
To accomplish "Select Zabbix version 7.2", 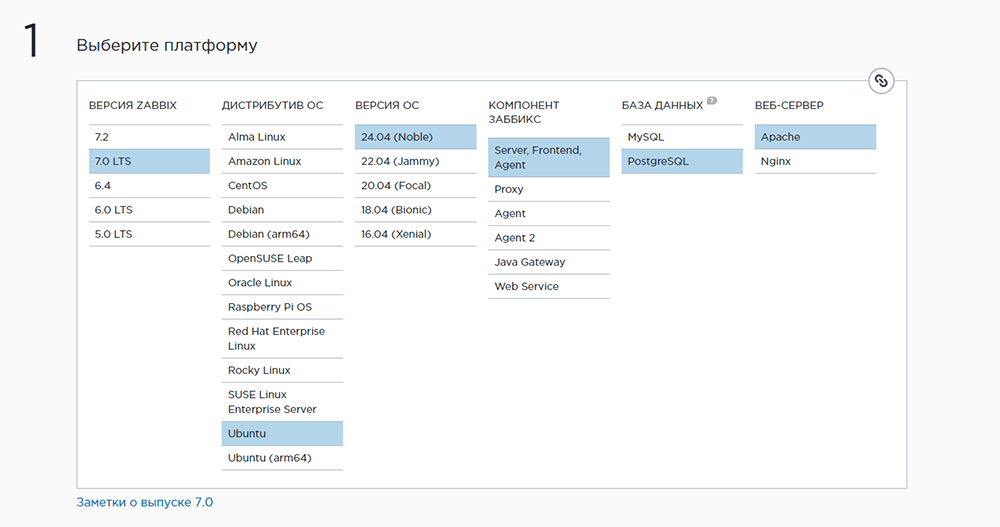I will (149, 137).
